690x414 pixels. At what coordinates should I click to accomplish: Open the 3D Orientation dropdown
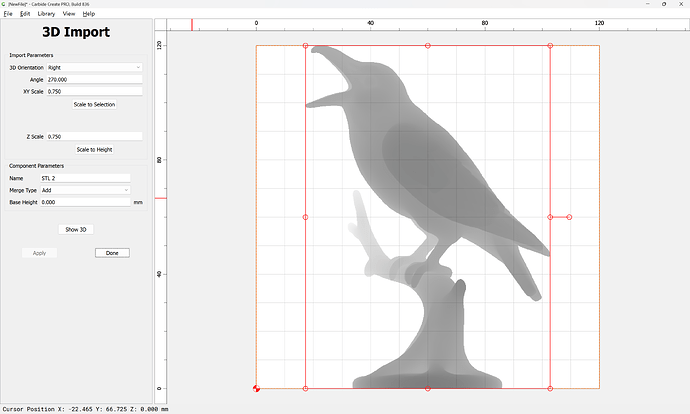94,67
